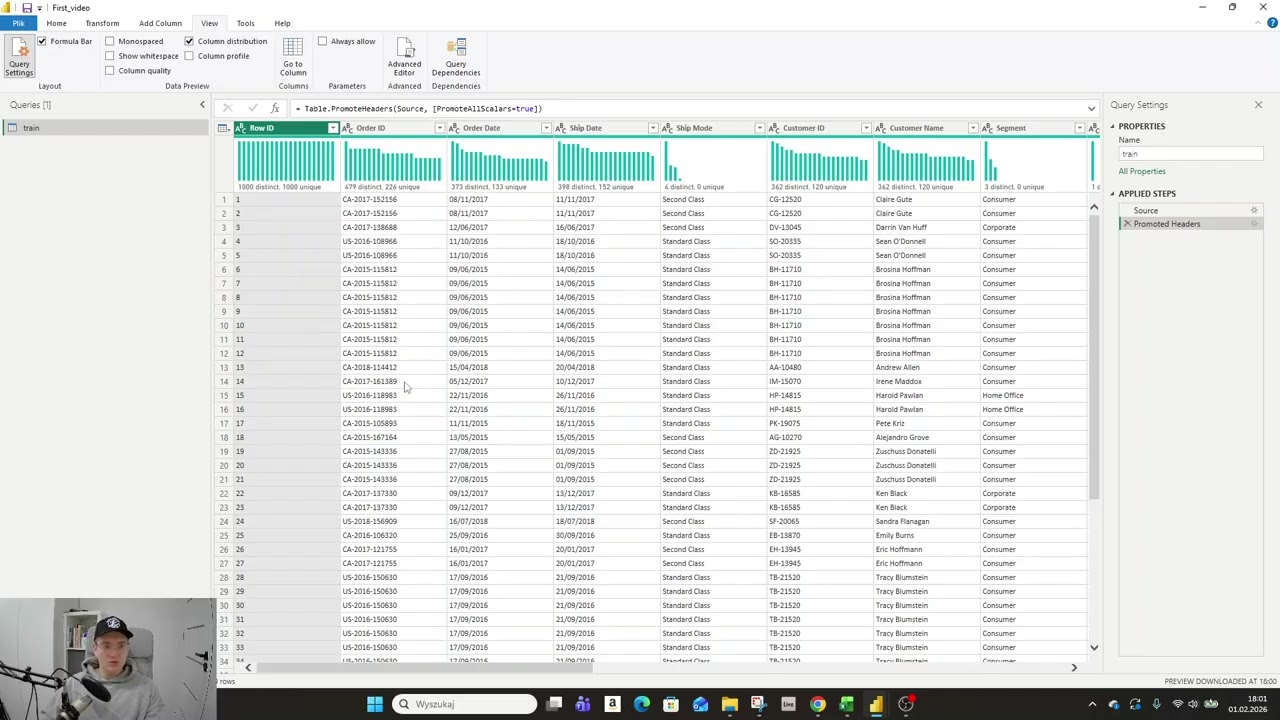
Task: Open the Power BI taskbar icon
Action: 876,704
